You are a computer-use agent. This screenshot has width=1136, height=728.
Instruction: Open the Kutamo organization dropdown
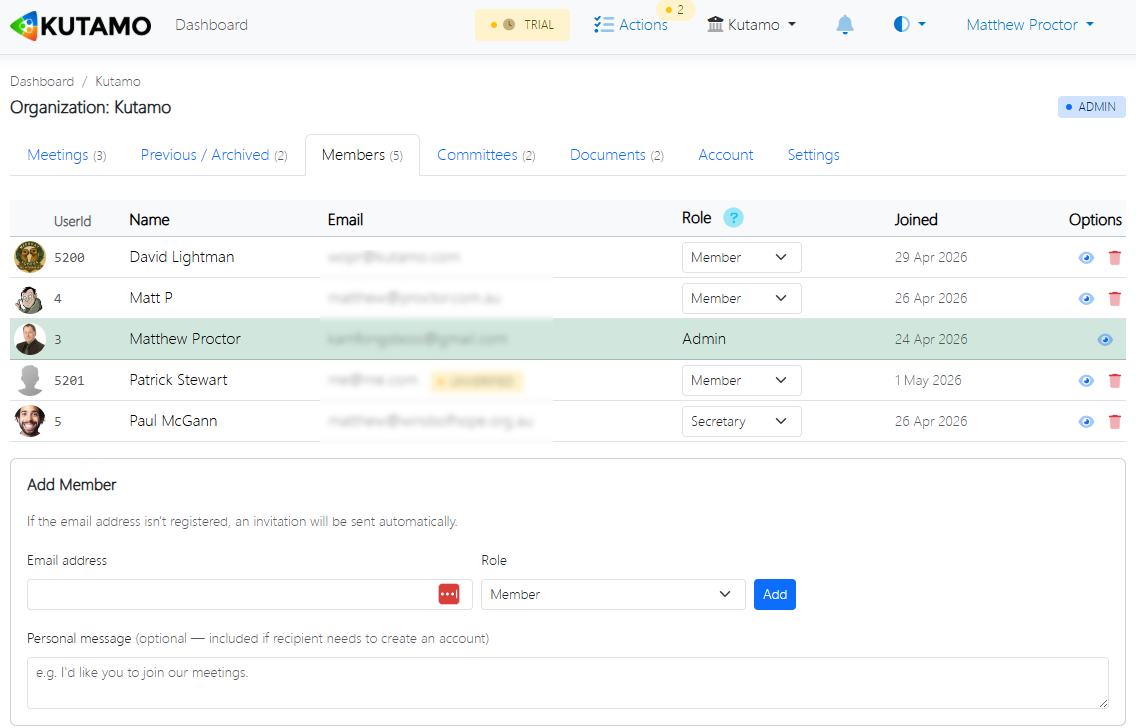coord(751,25)
